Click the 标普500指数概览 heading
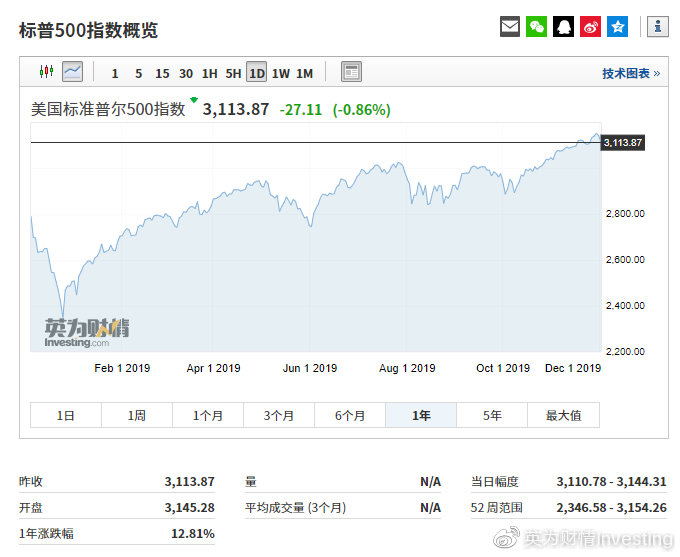Screen dimensions: 680x557 click(x=88, y=30)
